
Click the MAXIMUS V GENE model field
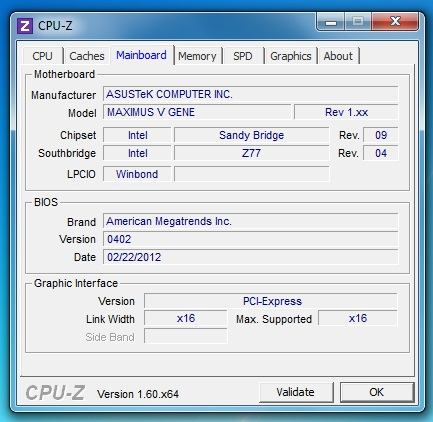pos(197,112)
